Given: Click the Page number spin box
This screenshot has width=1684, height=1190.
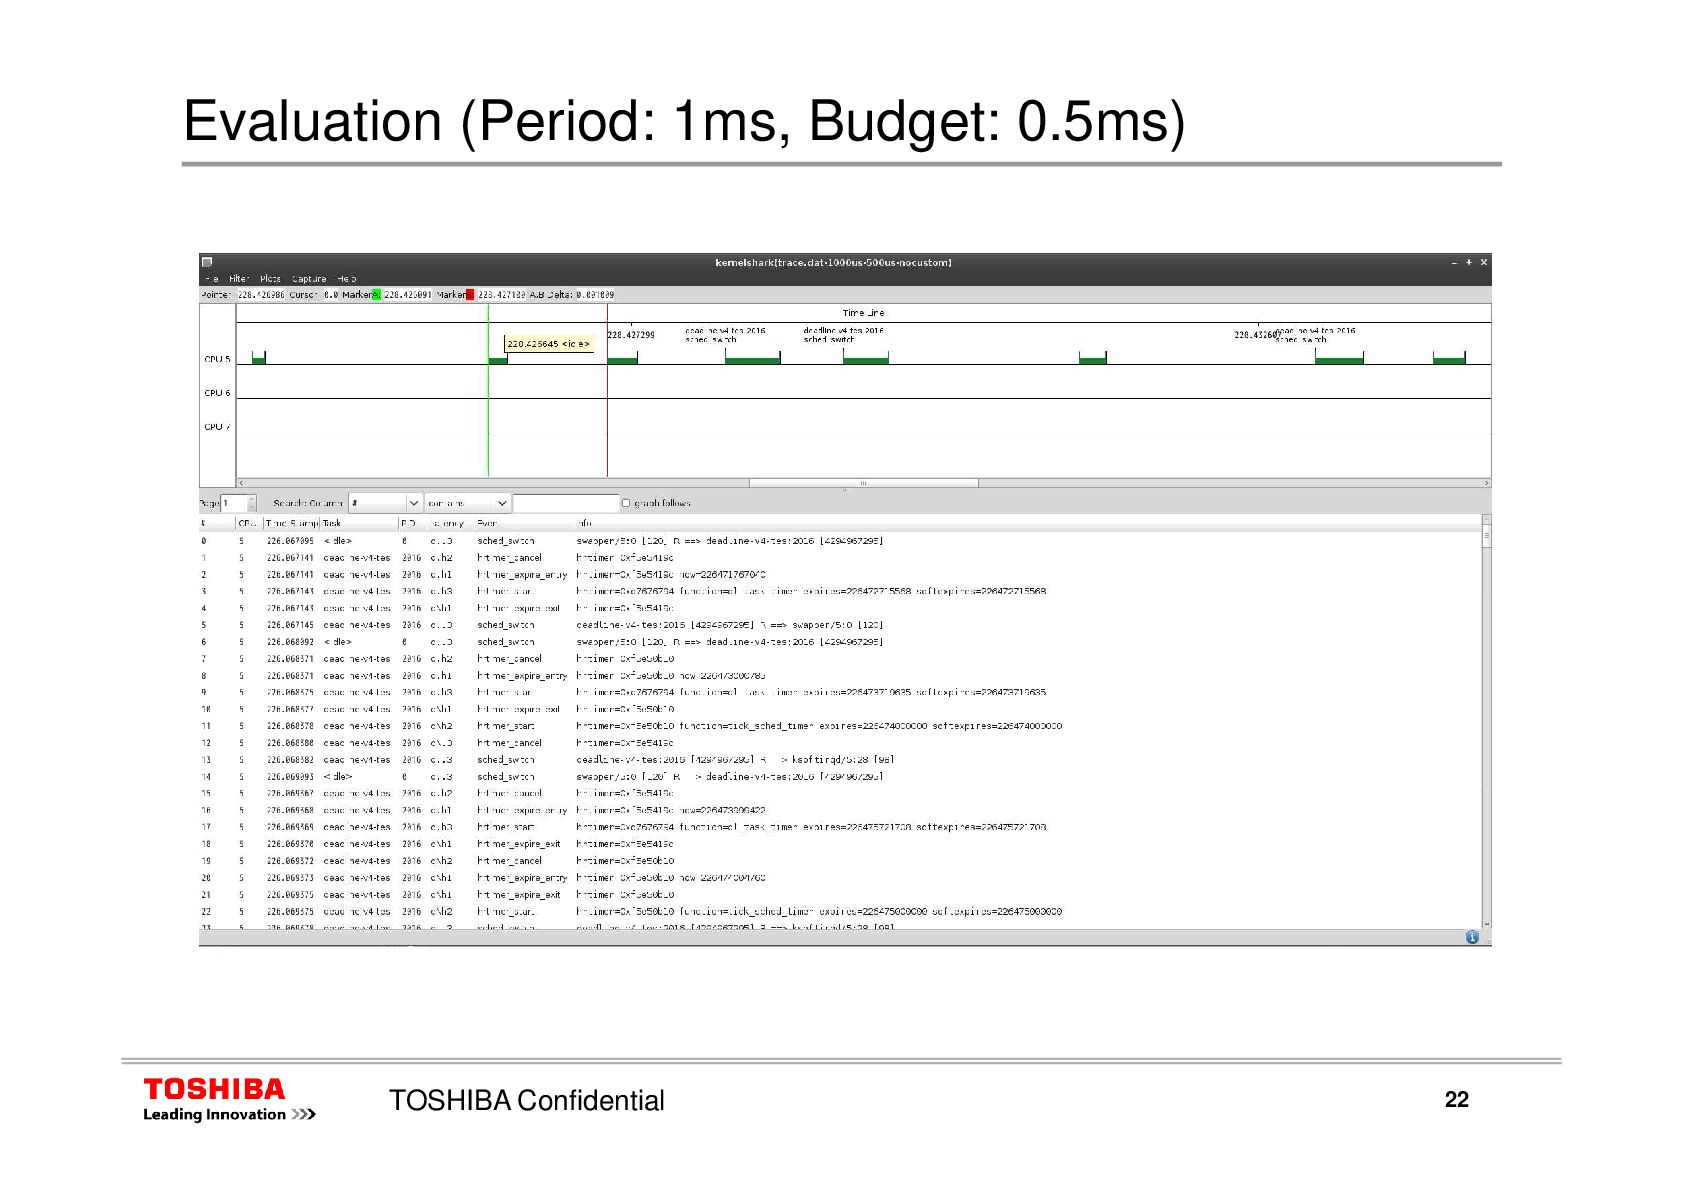Looking at the screenshot, I should 238,503.
